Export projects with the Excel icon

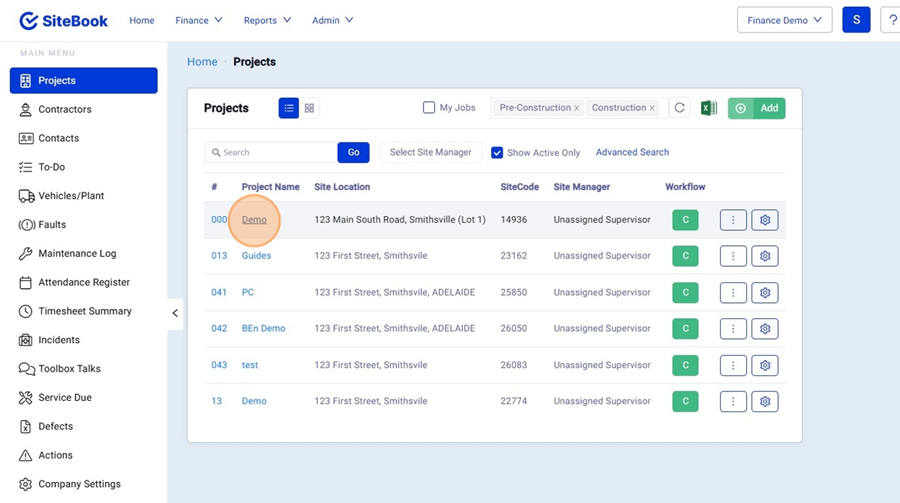click(708, 108)
